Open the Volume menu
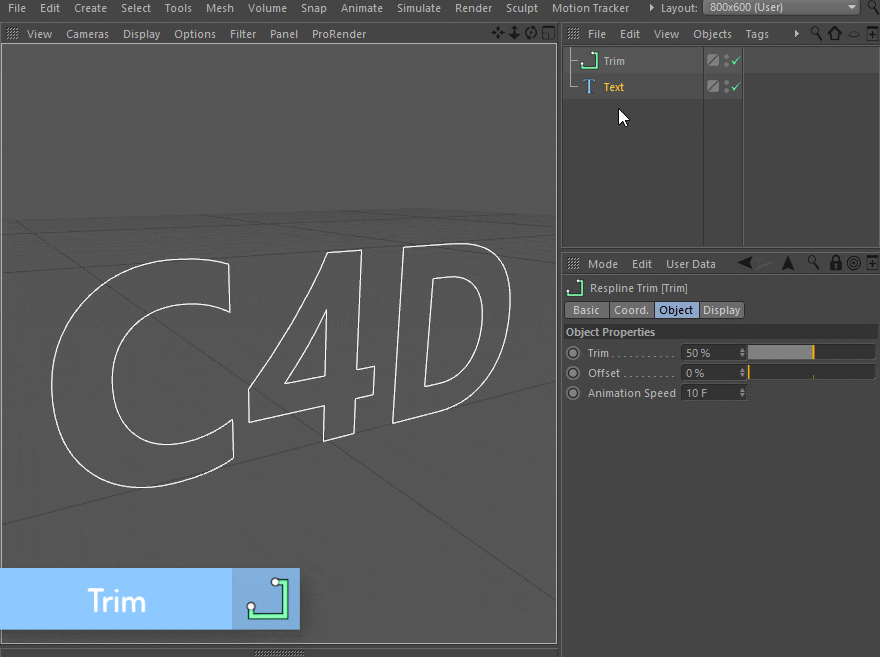 [x=267, y=8]
